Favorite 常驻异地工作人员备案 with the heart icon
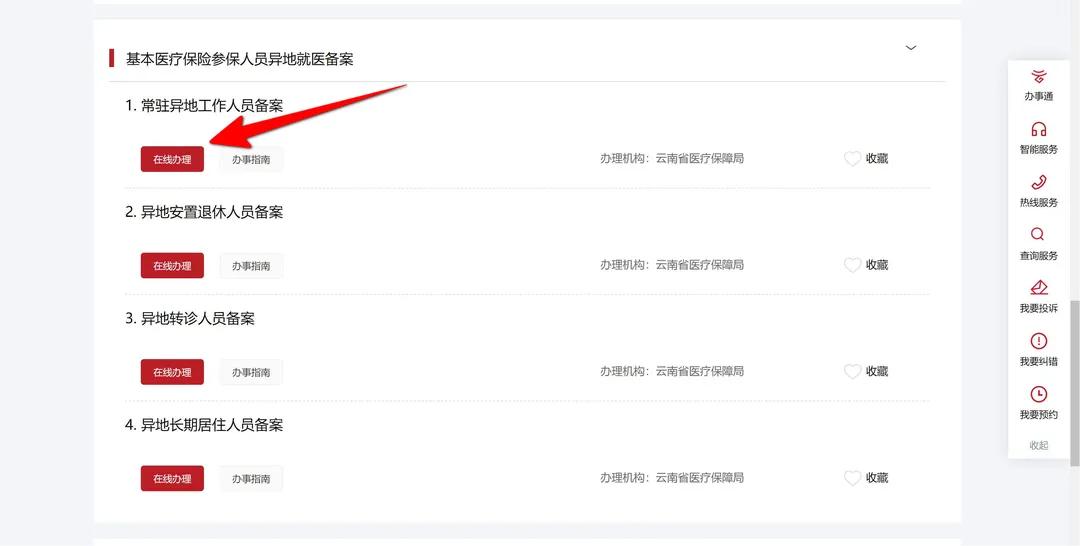 pyautogui.click(x=852, y=159)
